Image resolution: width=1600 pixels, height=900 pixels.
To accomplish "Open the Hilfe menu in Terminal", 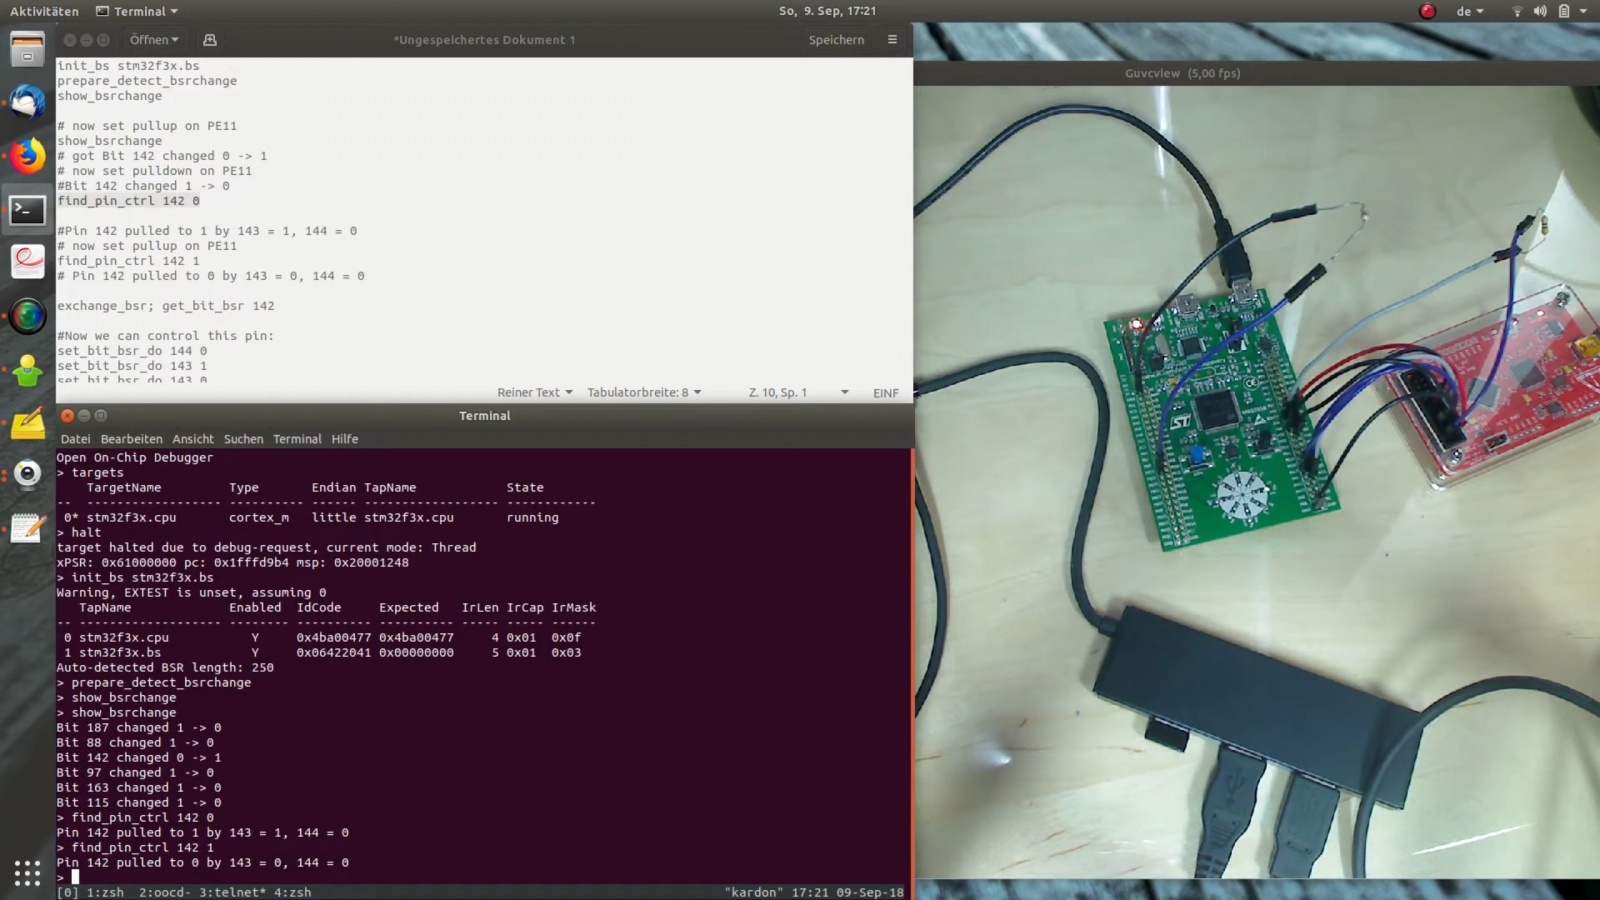I will (344, 439).
